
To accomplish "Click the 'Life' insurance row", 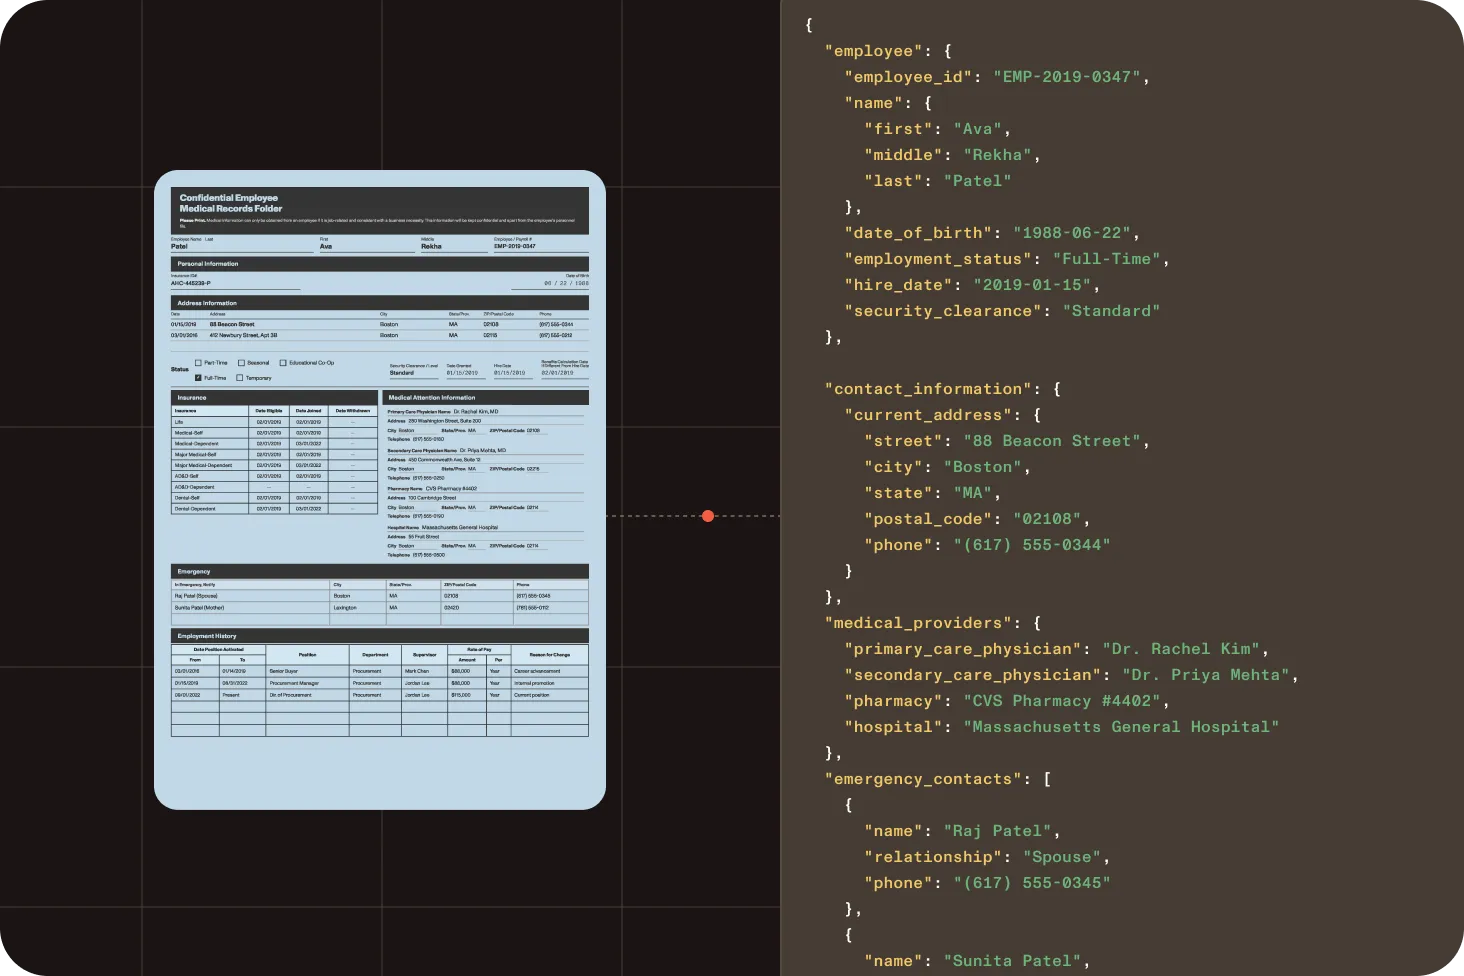I will pyautogui.click(x=274, y=422).
